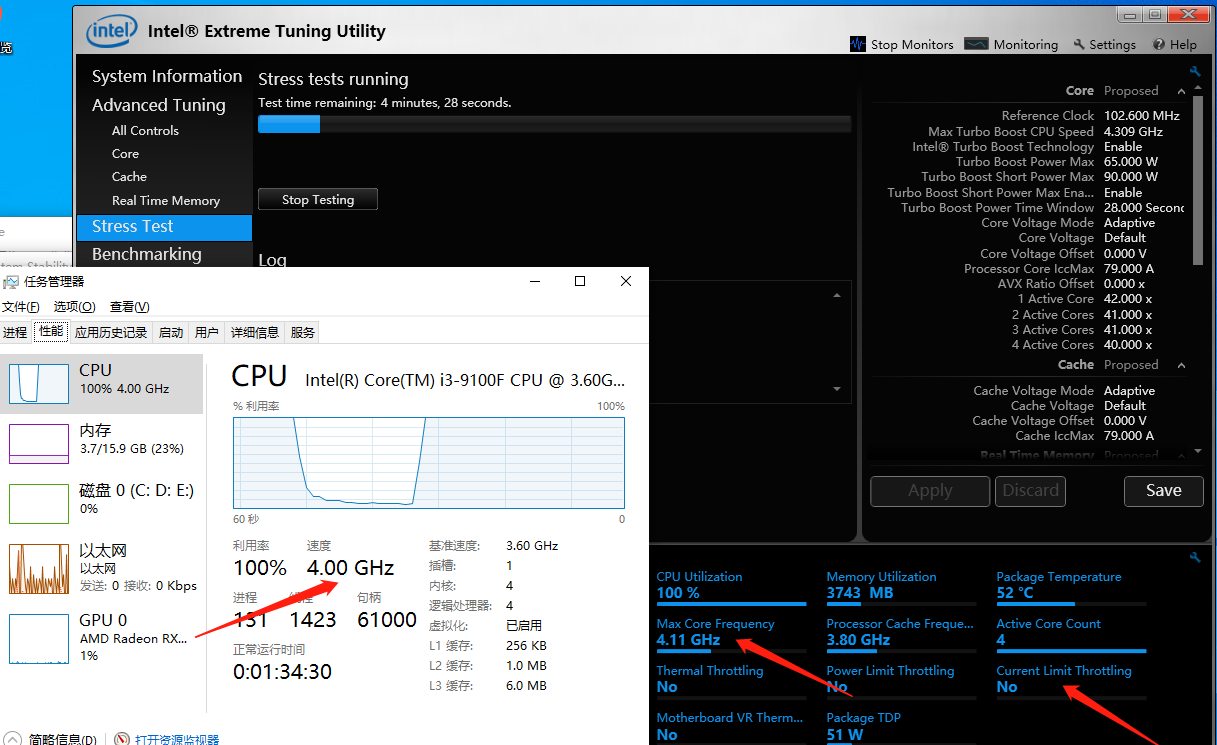Click the Active Core Count monitor

pos(1071,633)
